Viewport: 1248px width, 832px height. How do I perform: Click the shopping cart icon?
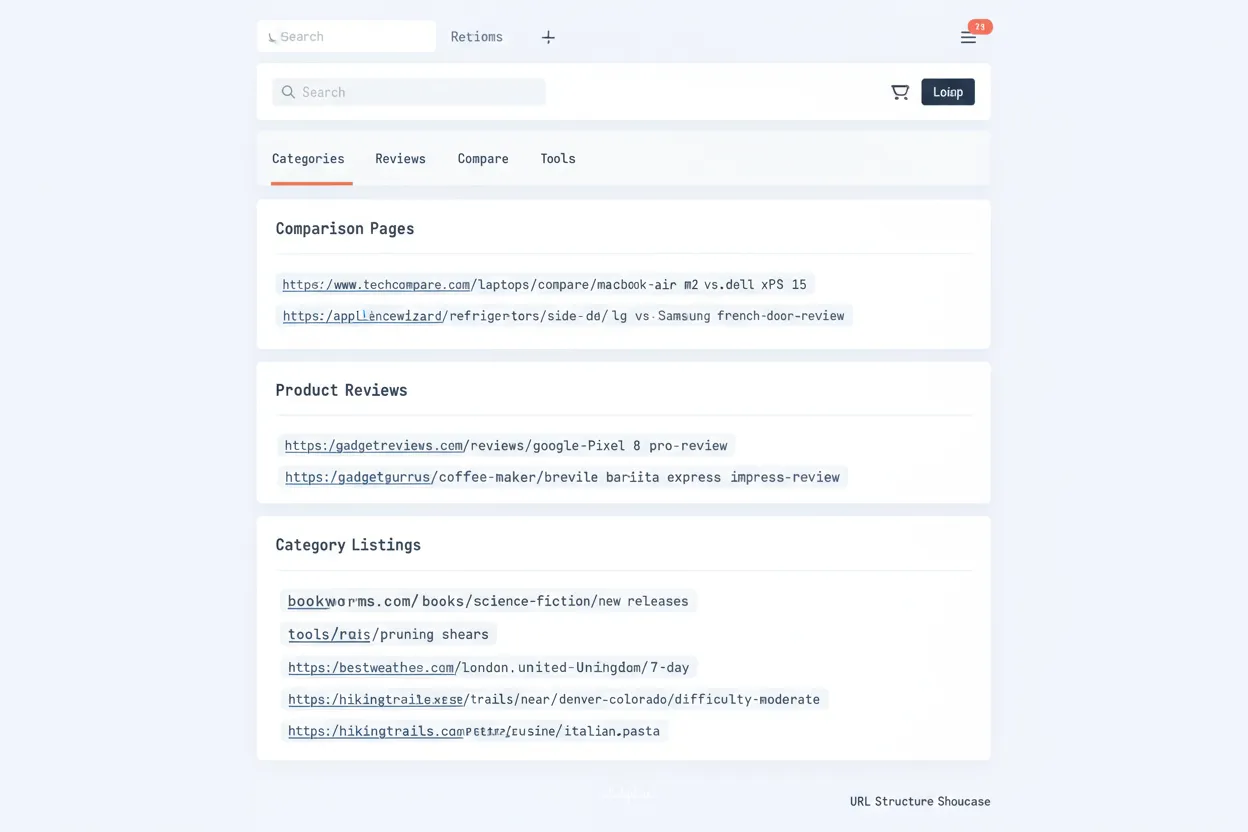pyautogui.click(x=899, y=91)
